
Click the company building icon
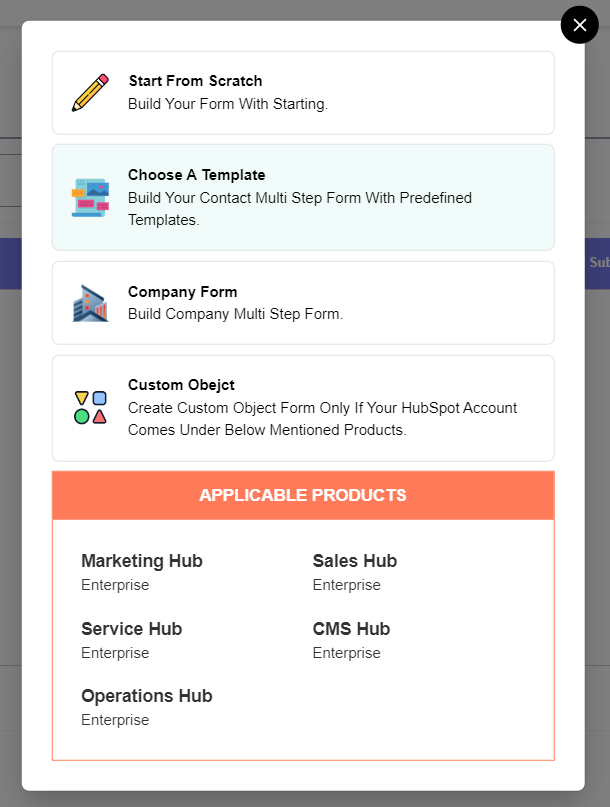90,303
